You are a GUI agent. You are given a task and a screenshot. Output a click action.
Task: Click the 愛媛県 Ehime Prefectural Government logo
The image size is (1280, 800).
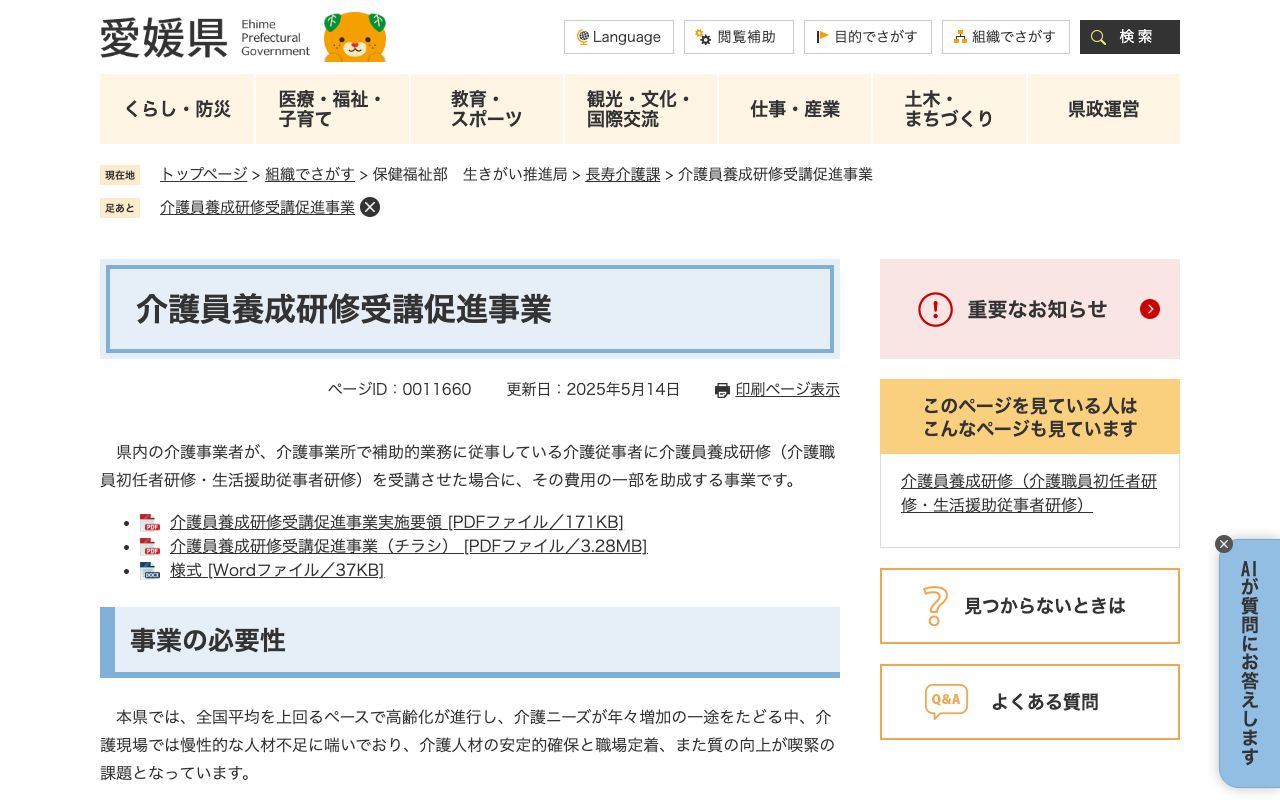pyautogui.click(x=164, y=37)
